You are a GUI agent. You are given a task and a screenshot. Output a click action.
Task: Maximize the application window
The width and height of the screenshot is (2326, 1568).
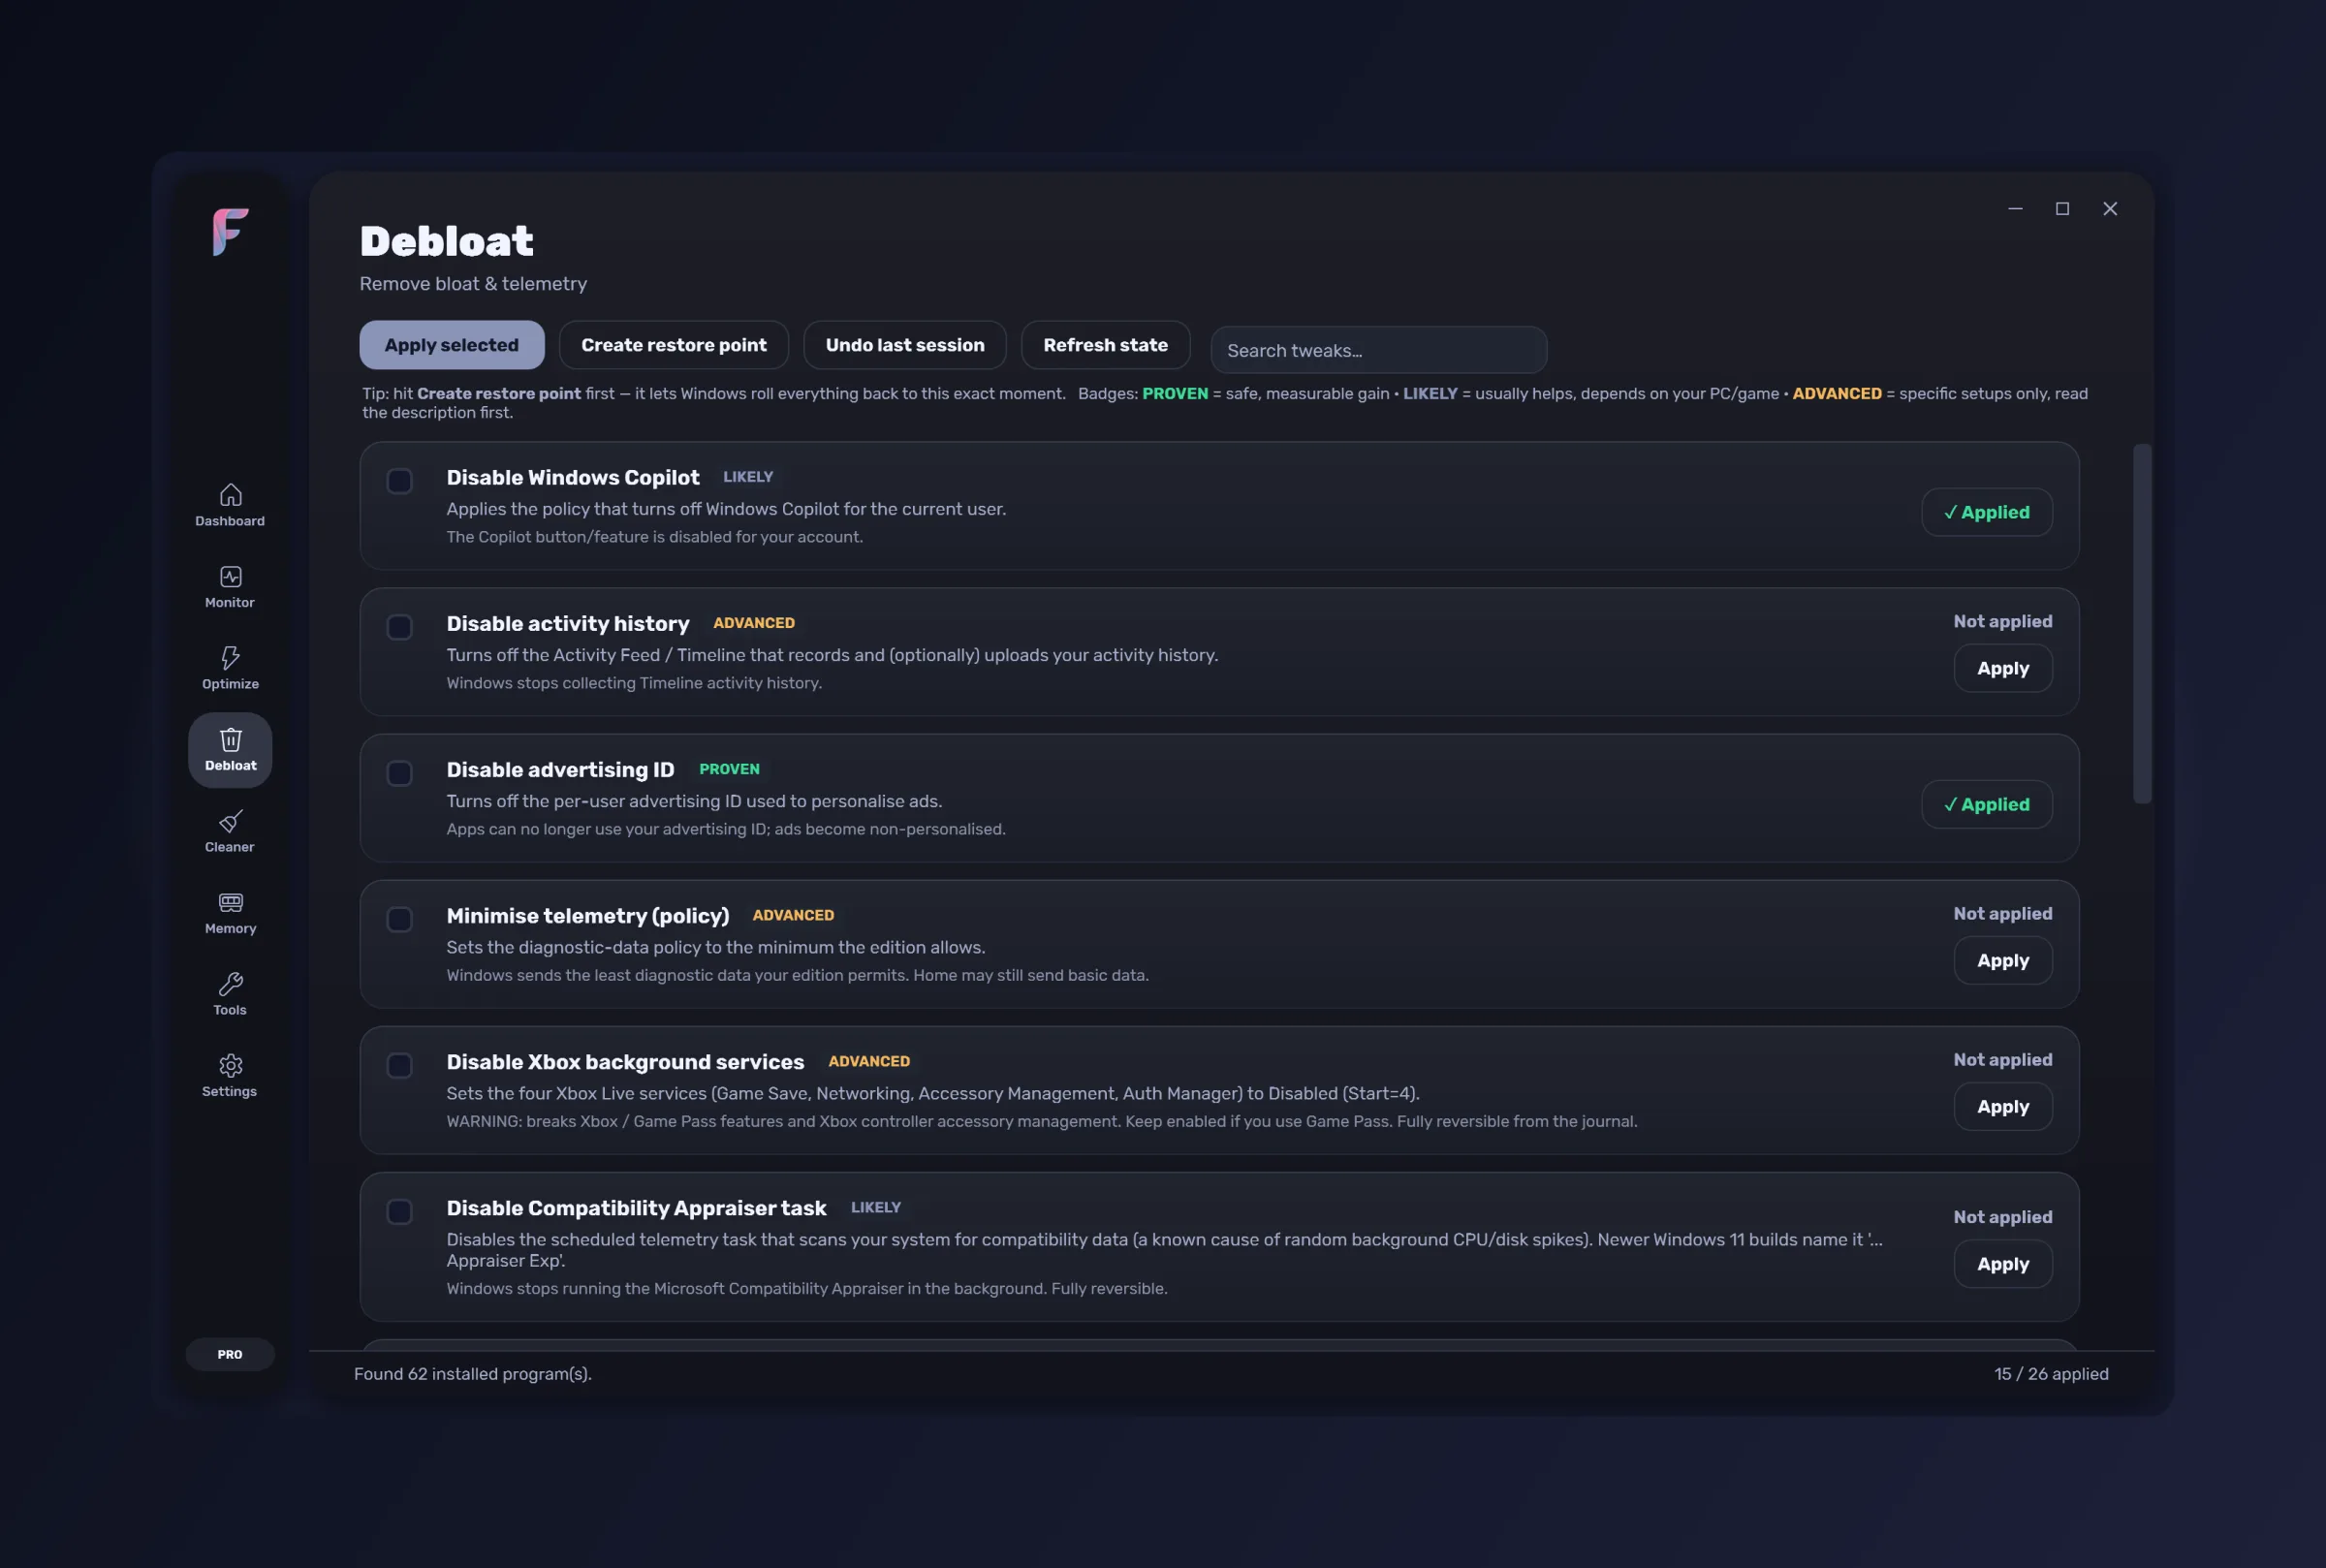coord(2062,209)
